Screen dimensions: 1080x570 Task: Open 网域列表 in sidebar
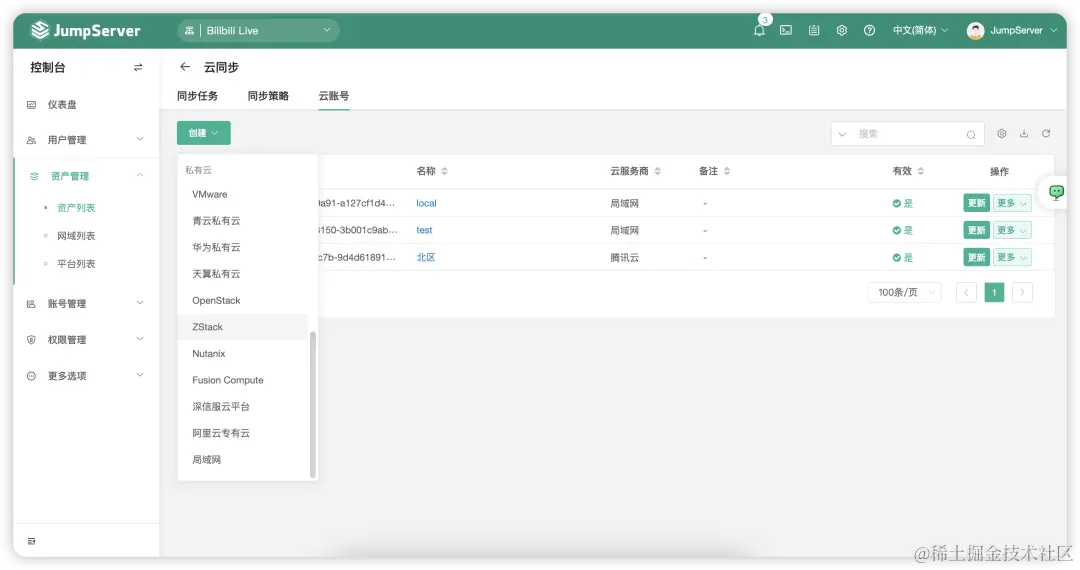coord(76,236)
